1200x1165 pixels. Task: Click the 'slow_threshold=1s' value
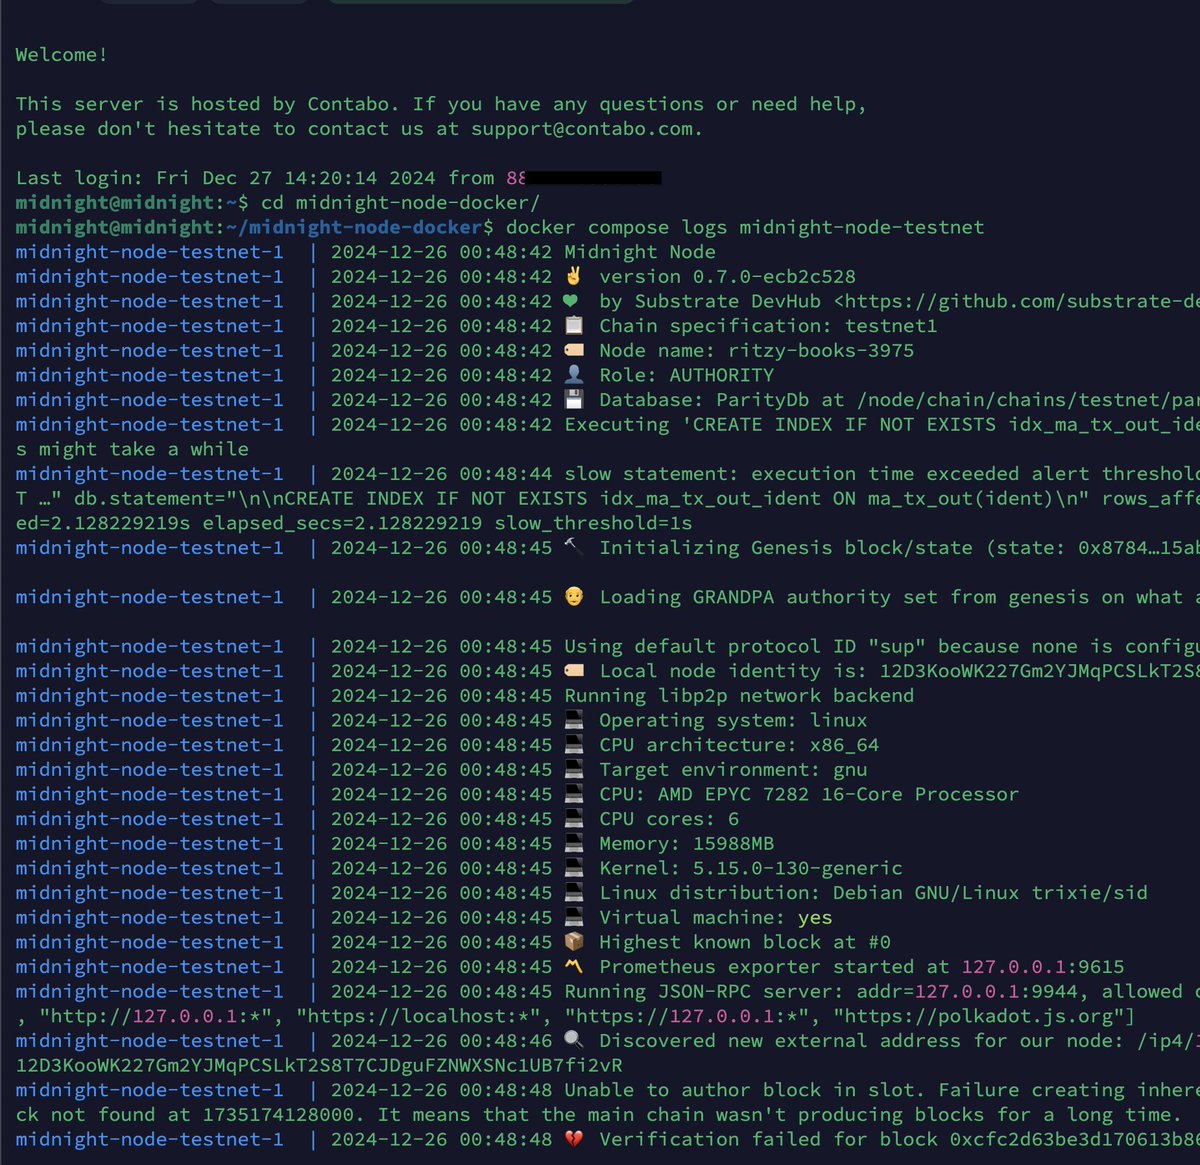click(x=593, y=523)
